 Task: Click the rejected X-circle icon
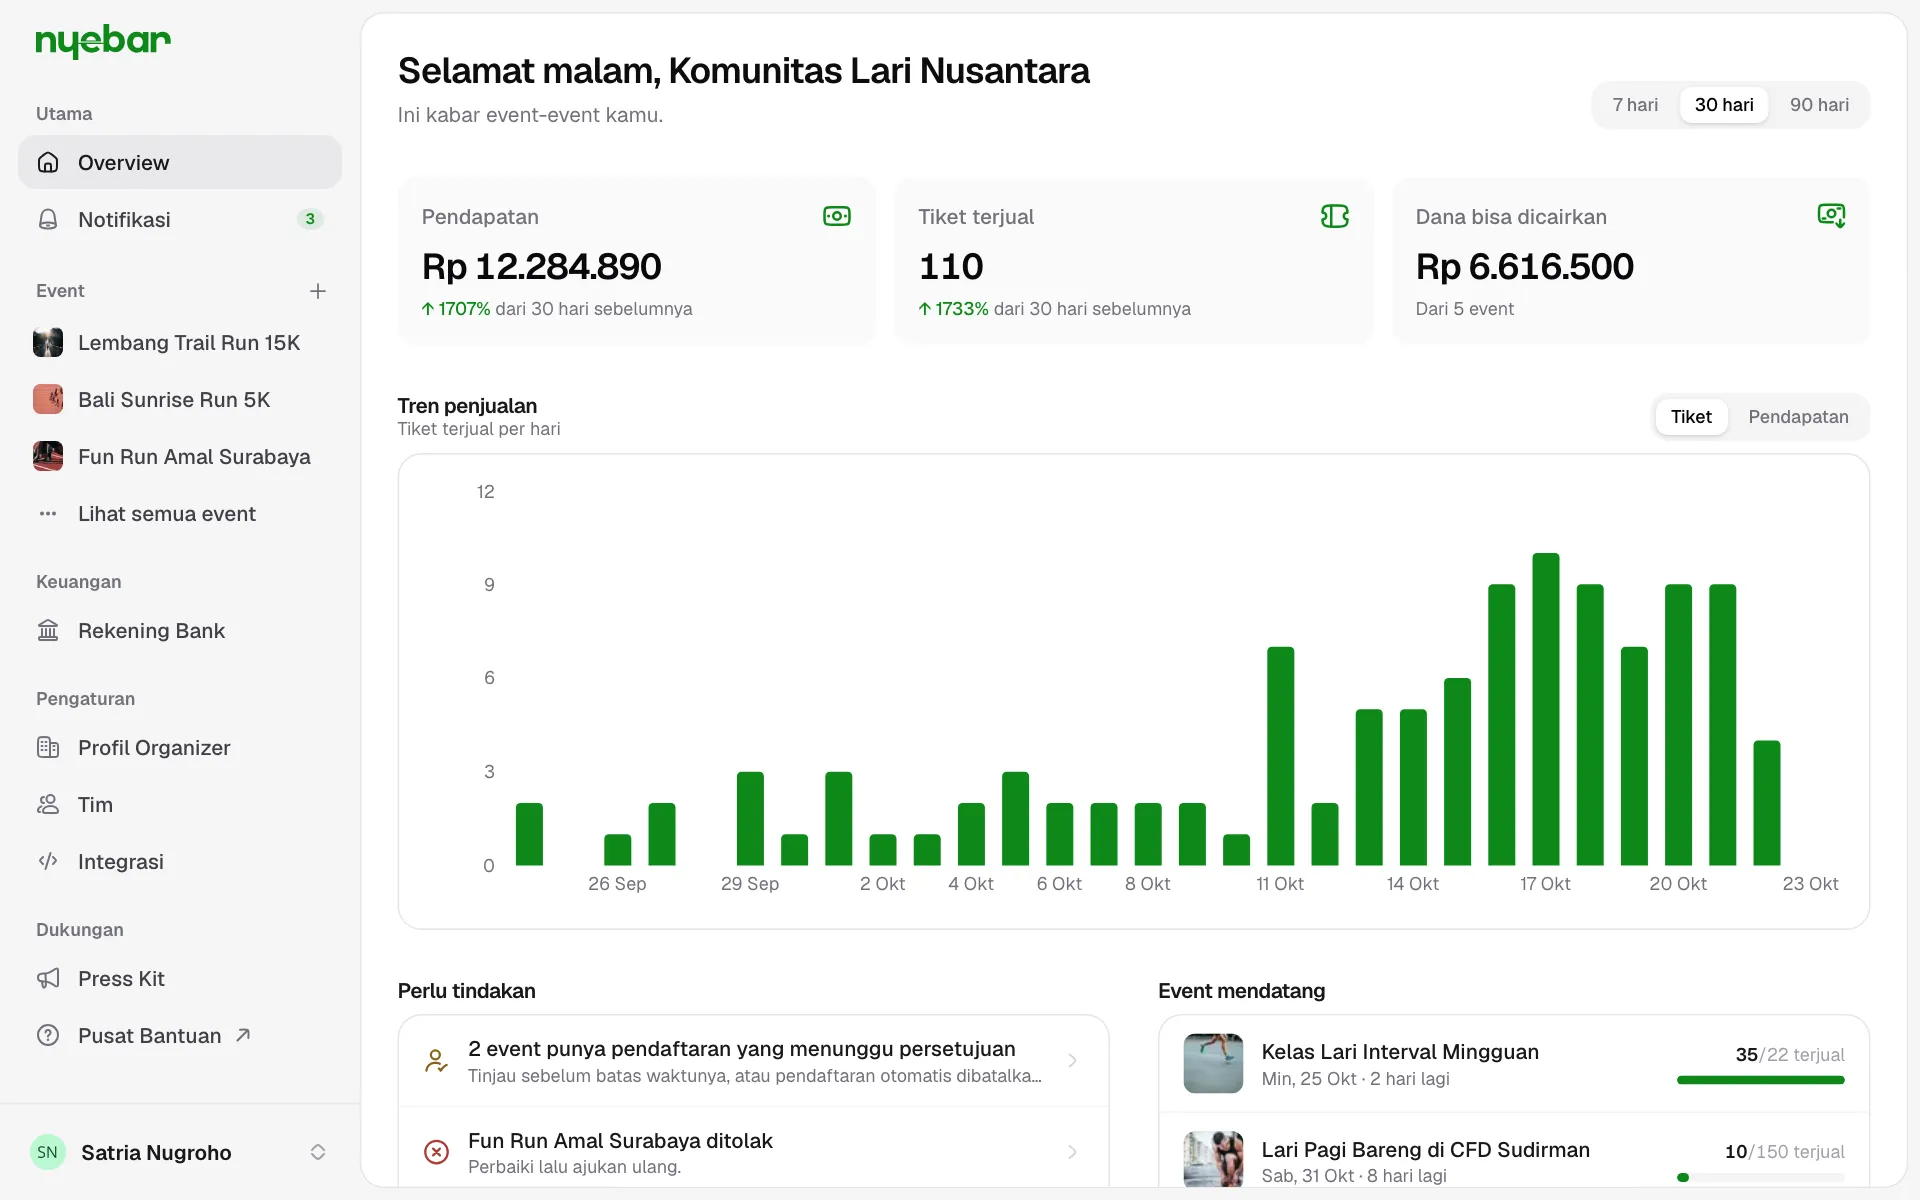pos(436,1152)
